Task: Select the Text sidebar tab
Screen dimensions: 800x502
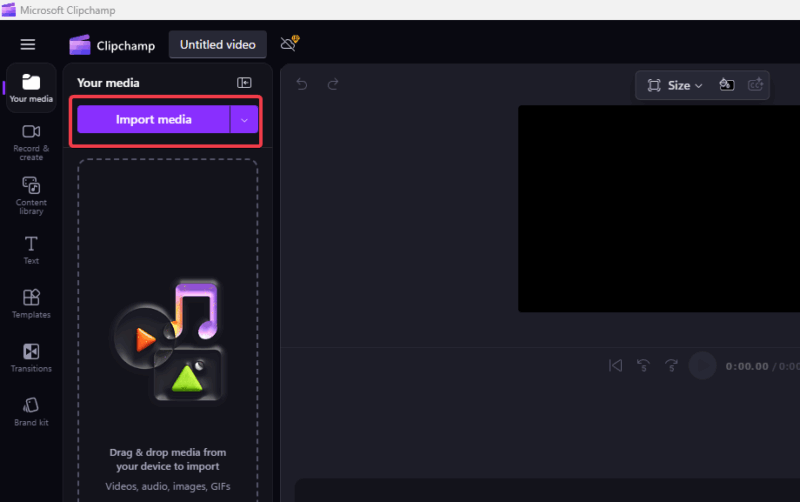Action: pos(31,250)
